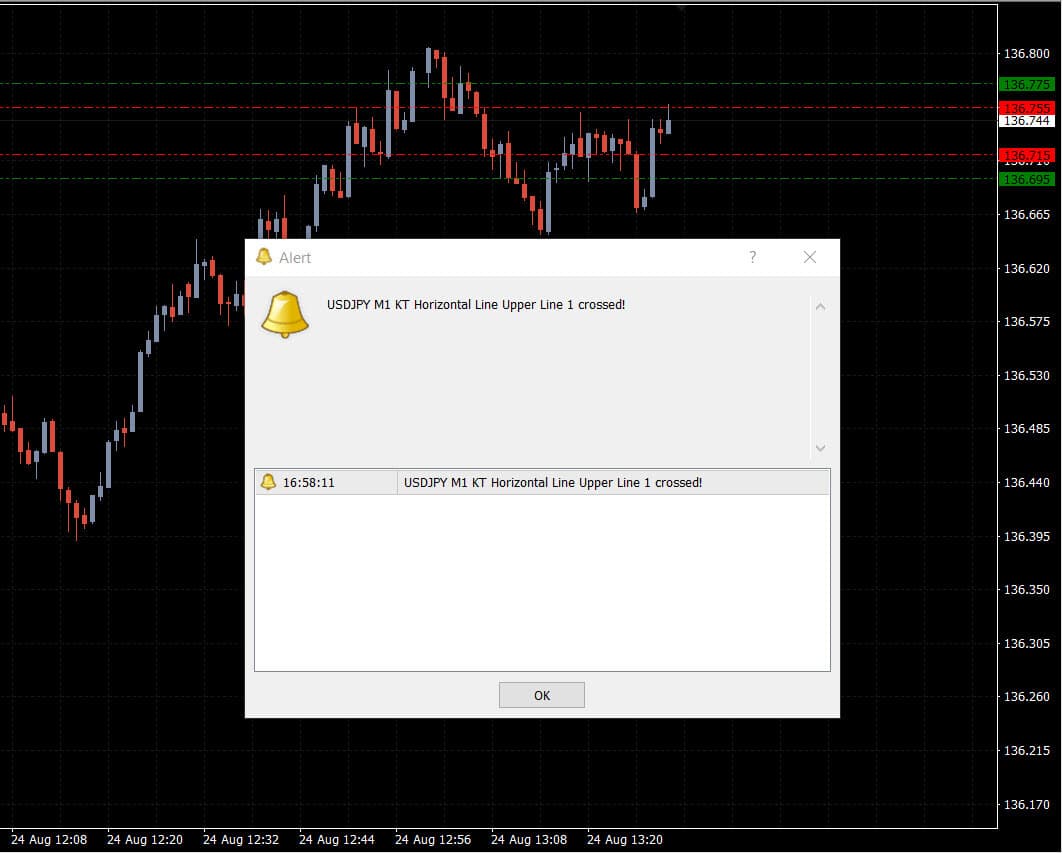
Task: Click the 24 Aug 13:20 time label
Action: pos(624,839)
